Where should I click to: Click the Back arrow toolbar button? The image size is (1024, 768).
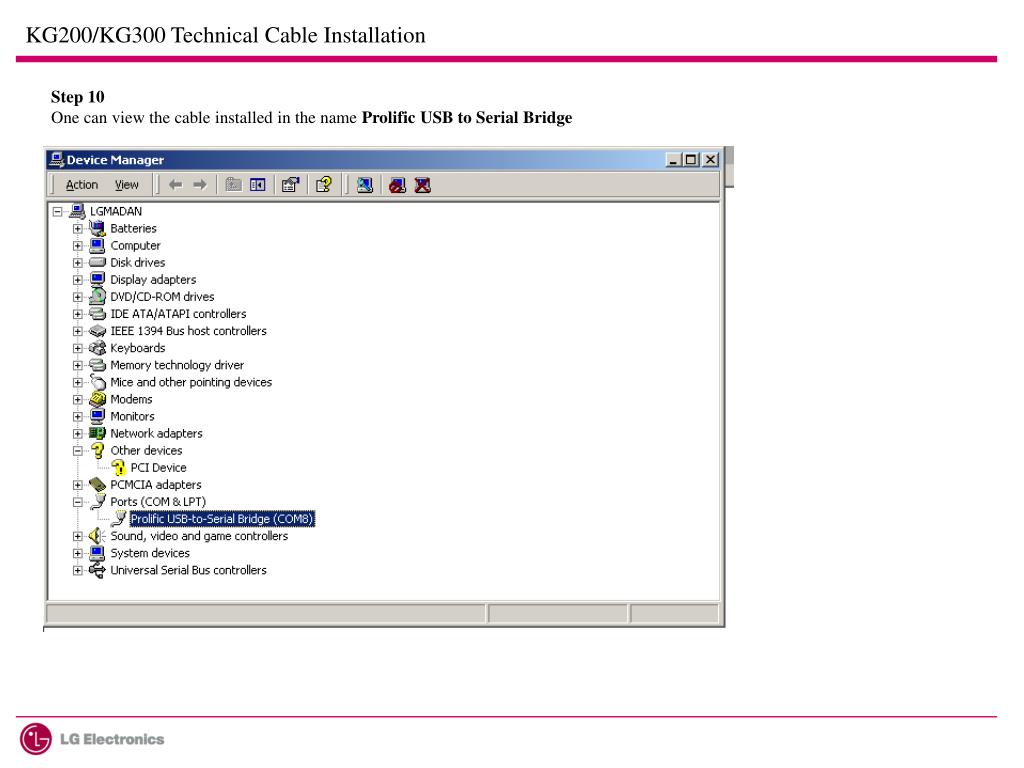[175, 185]
